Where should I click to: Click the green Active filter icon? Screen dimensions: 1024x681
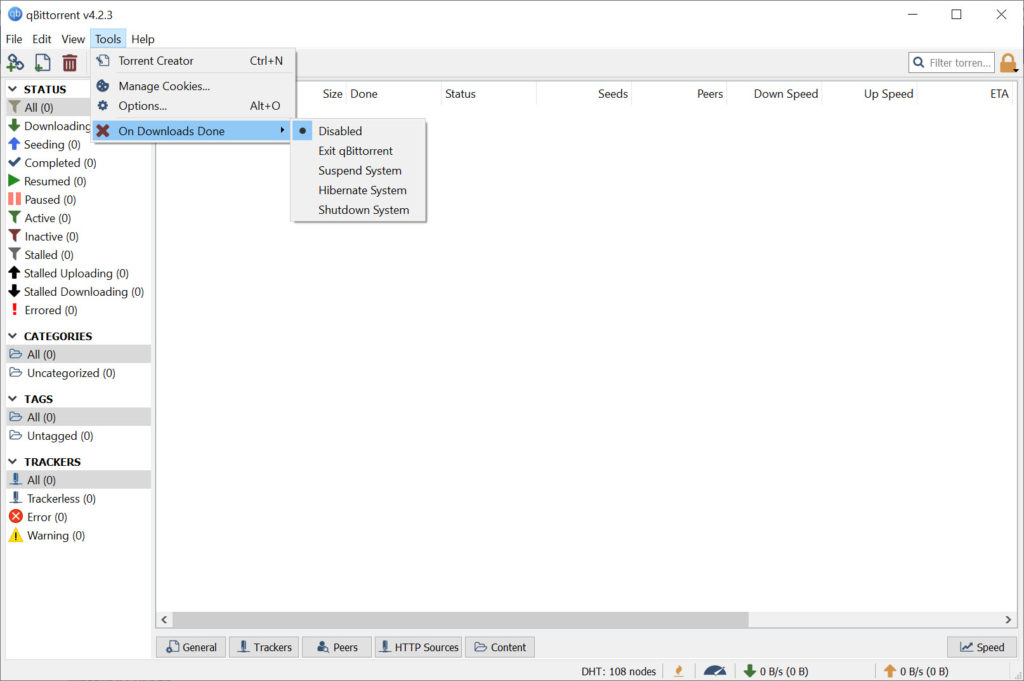[x=14, y=217]
